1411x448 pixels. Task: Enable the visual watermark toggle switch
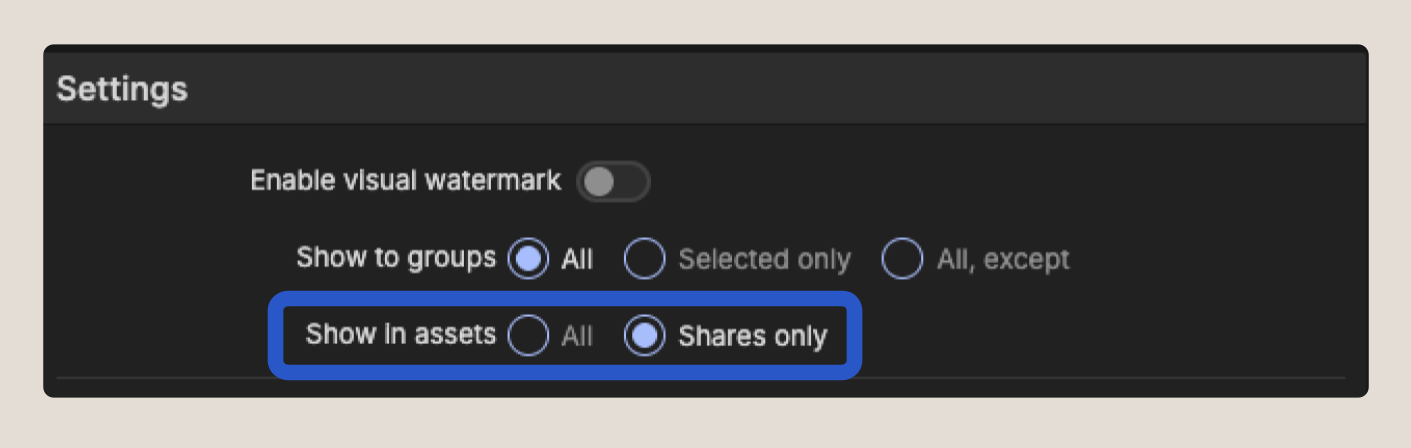[613, 182]
